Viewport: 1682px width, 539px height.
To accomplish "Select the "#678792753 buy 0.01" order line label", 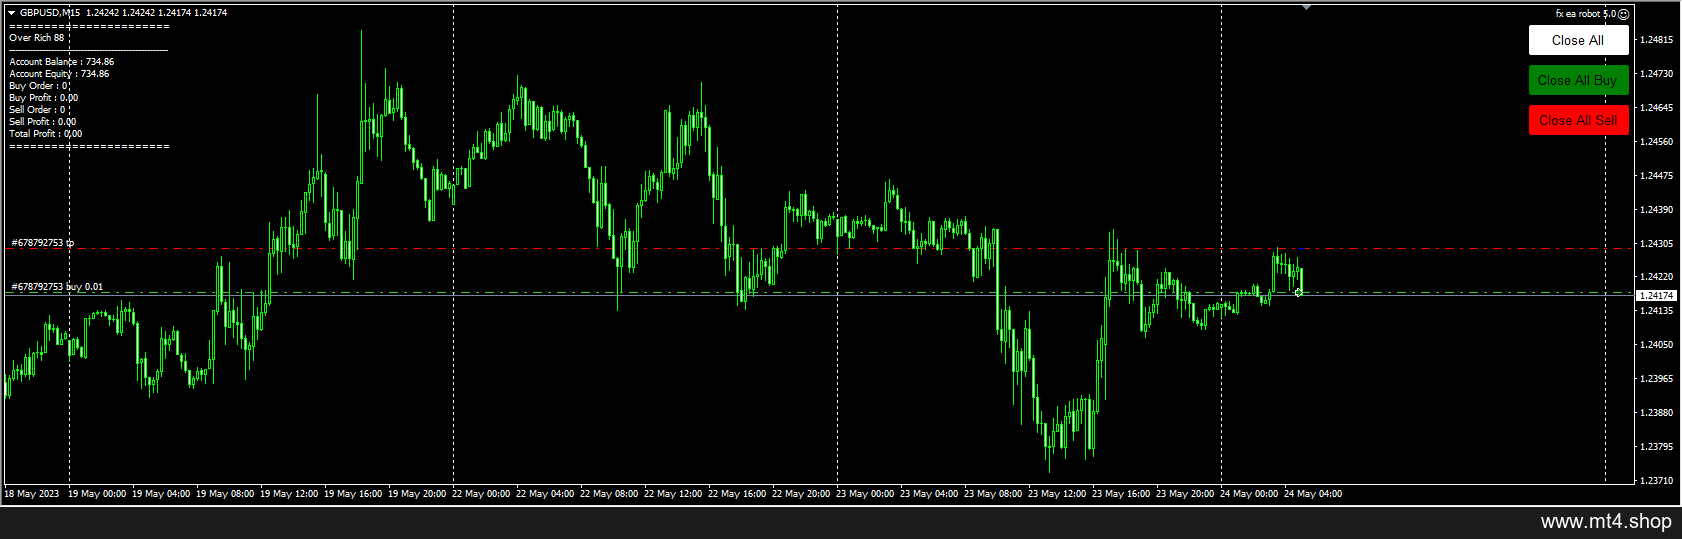I will pyautogui.click(x=57, y=287).
